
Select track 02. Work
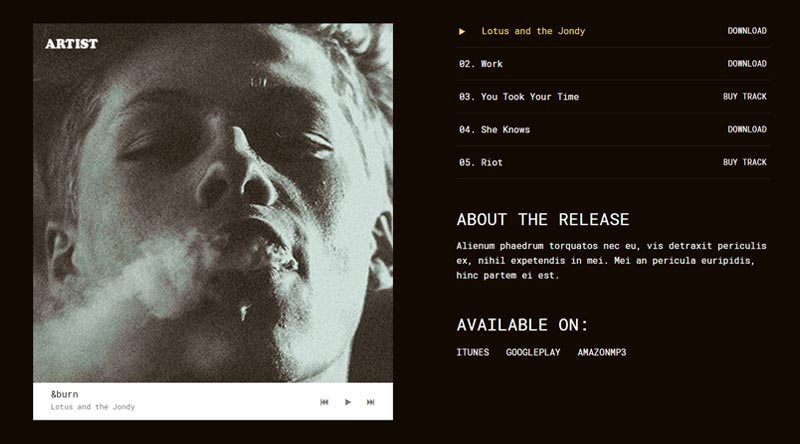(x=481, y=64)
